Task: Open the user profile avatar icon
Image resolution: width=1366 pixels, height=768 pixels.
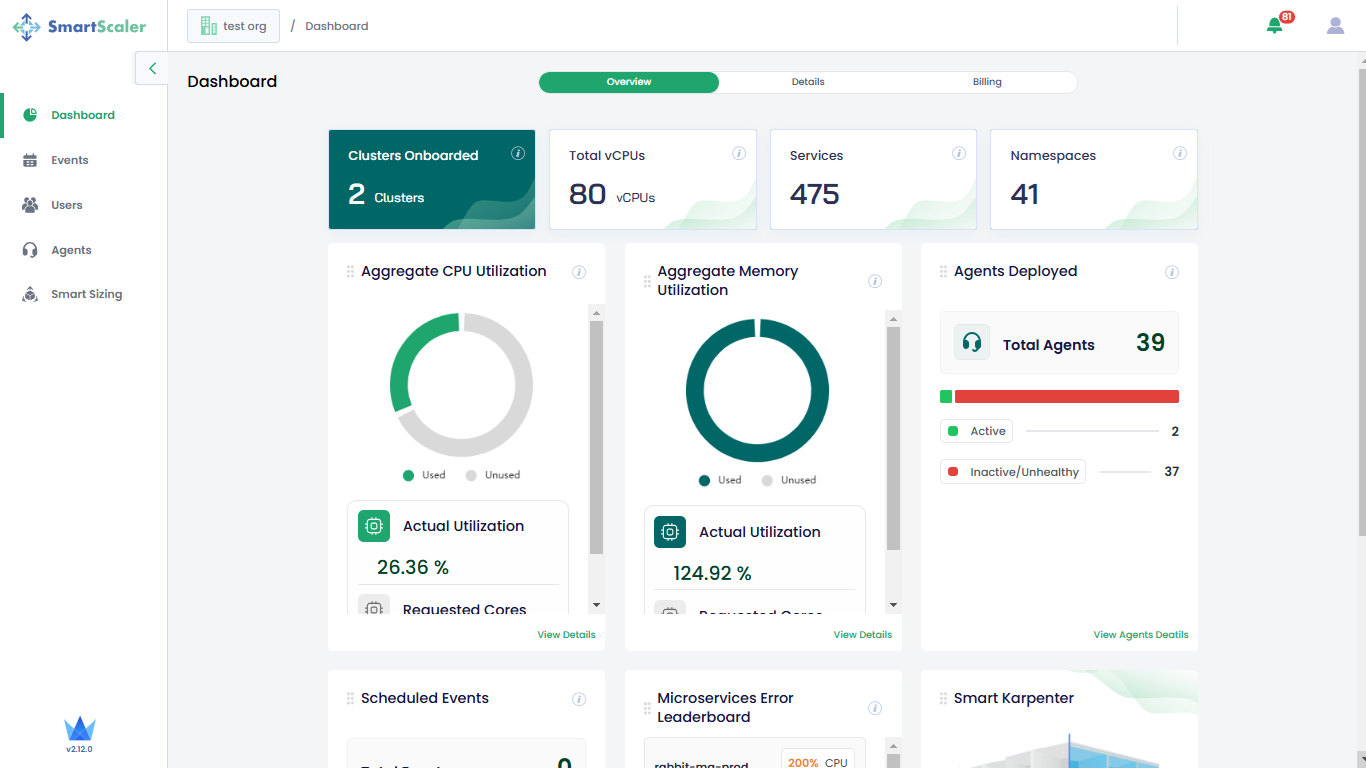Action: point(1335,26)
